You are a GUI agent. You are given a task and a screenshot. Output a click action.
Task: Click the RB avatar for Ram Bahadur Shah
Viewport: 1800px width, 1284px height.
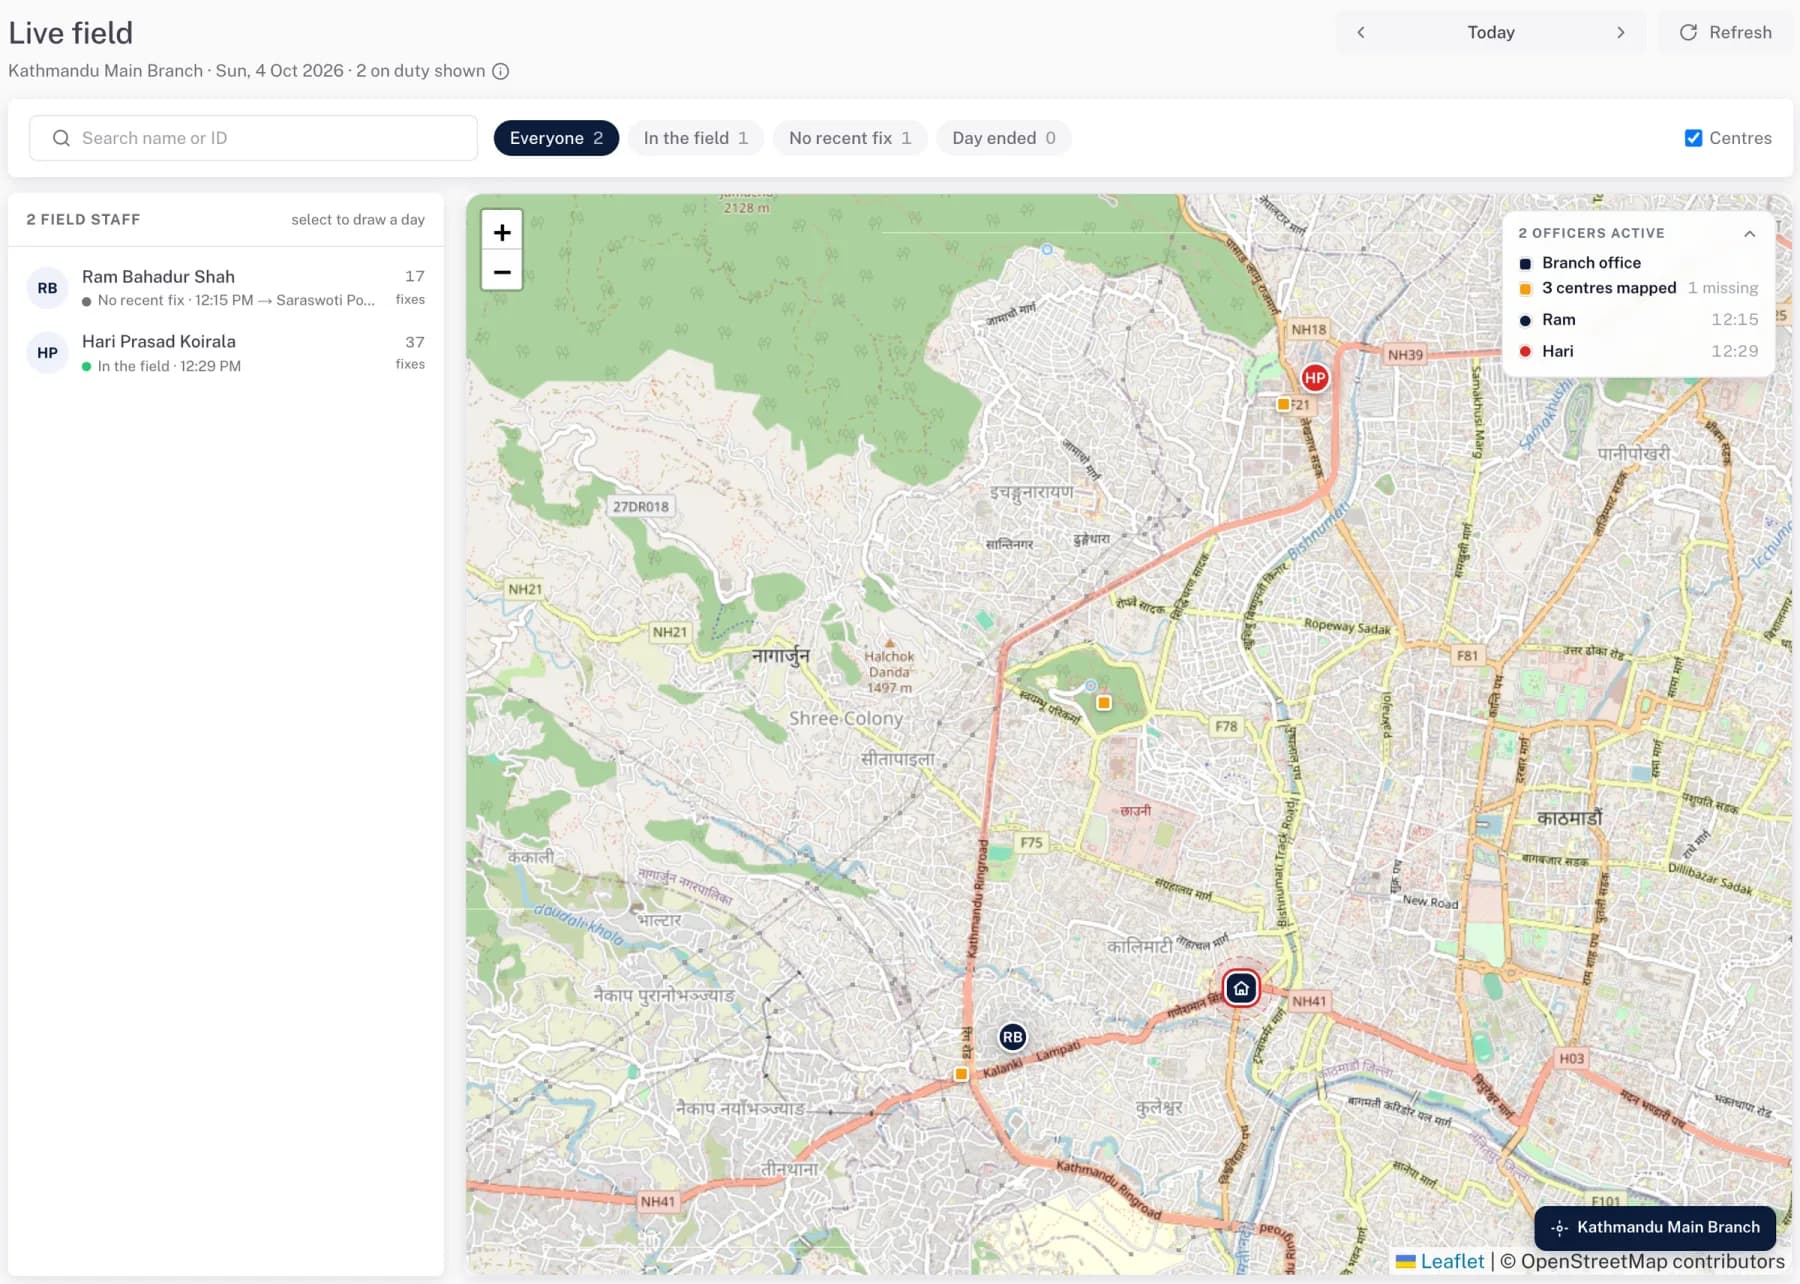point(47,288)
